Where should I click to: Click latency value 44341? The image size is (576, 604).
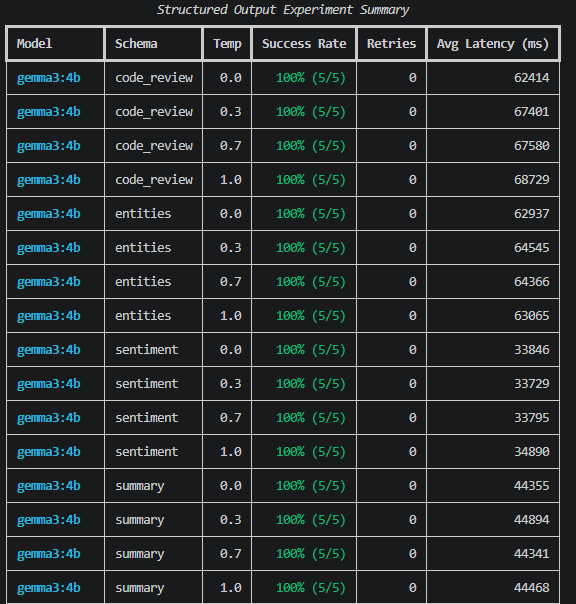click(x=531, y=554)
